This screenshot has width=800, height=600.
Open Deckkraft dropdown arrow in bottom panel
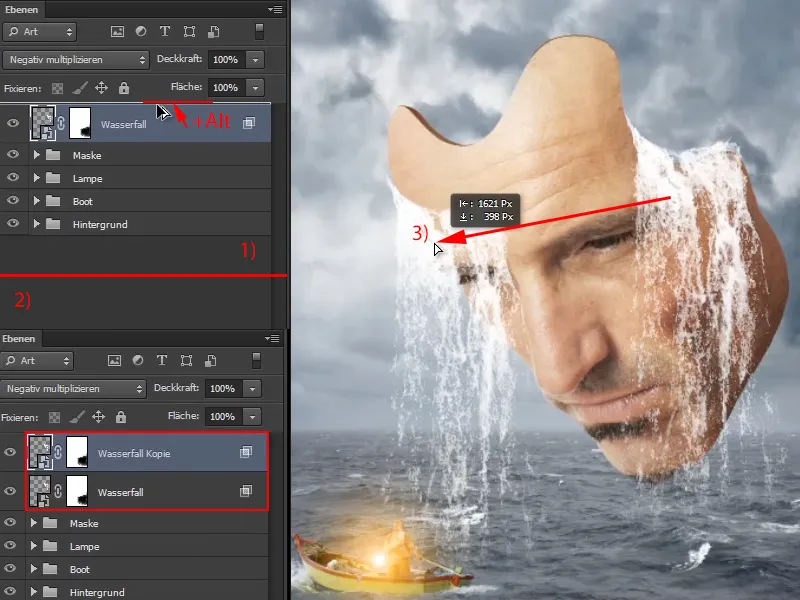tap(252, 389)
